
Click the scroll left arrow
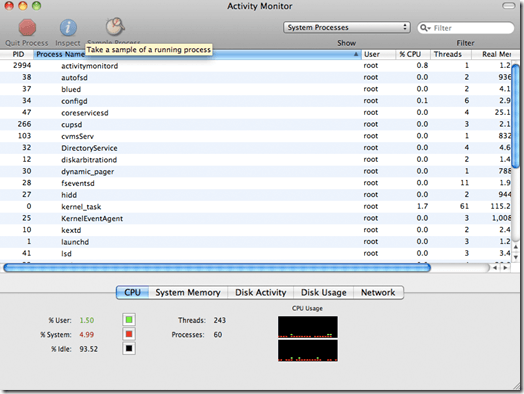(495, 268)
